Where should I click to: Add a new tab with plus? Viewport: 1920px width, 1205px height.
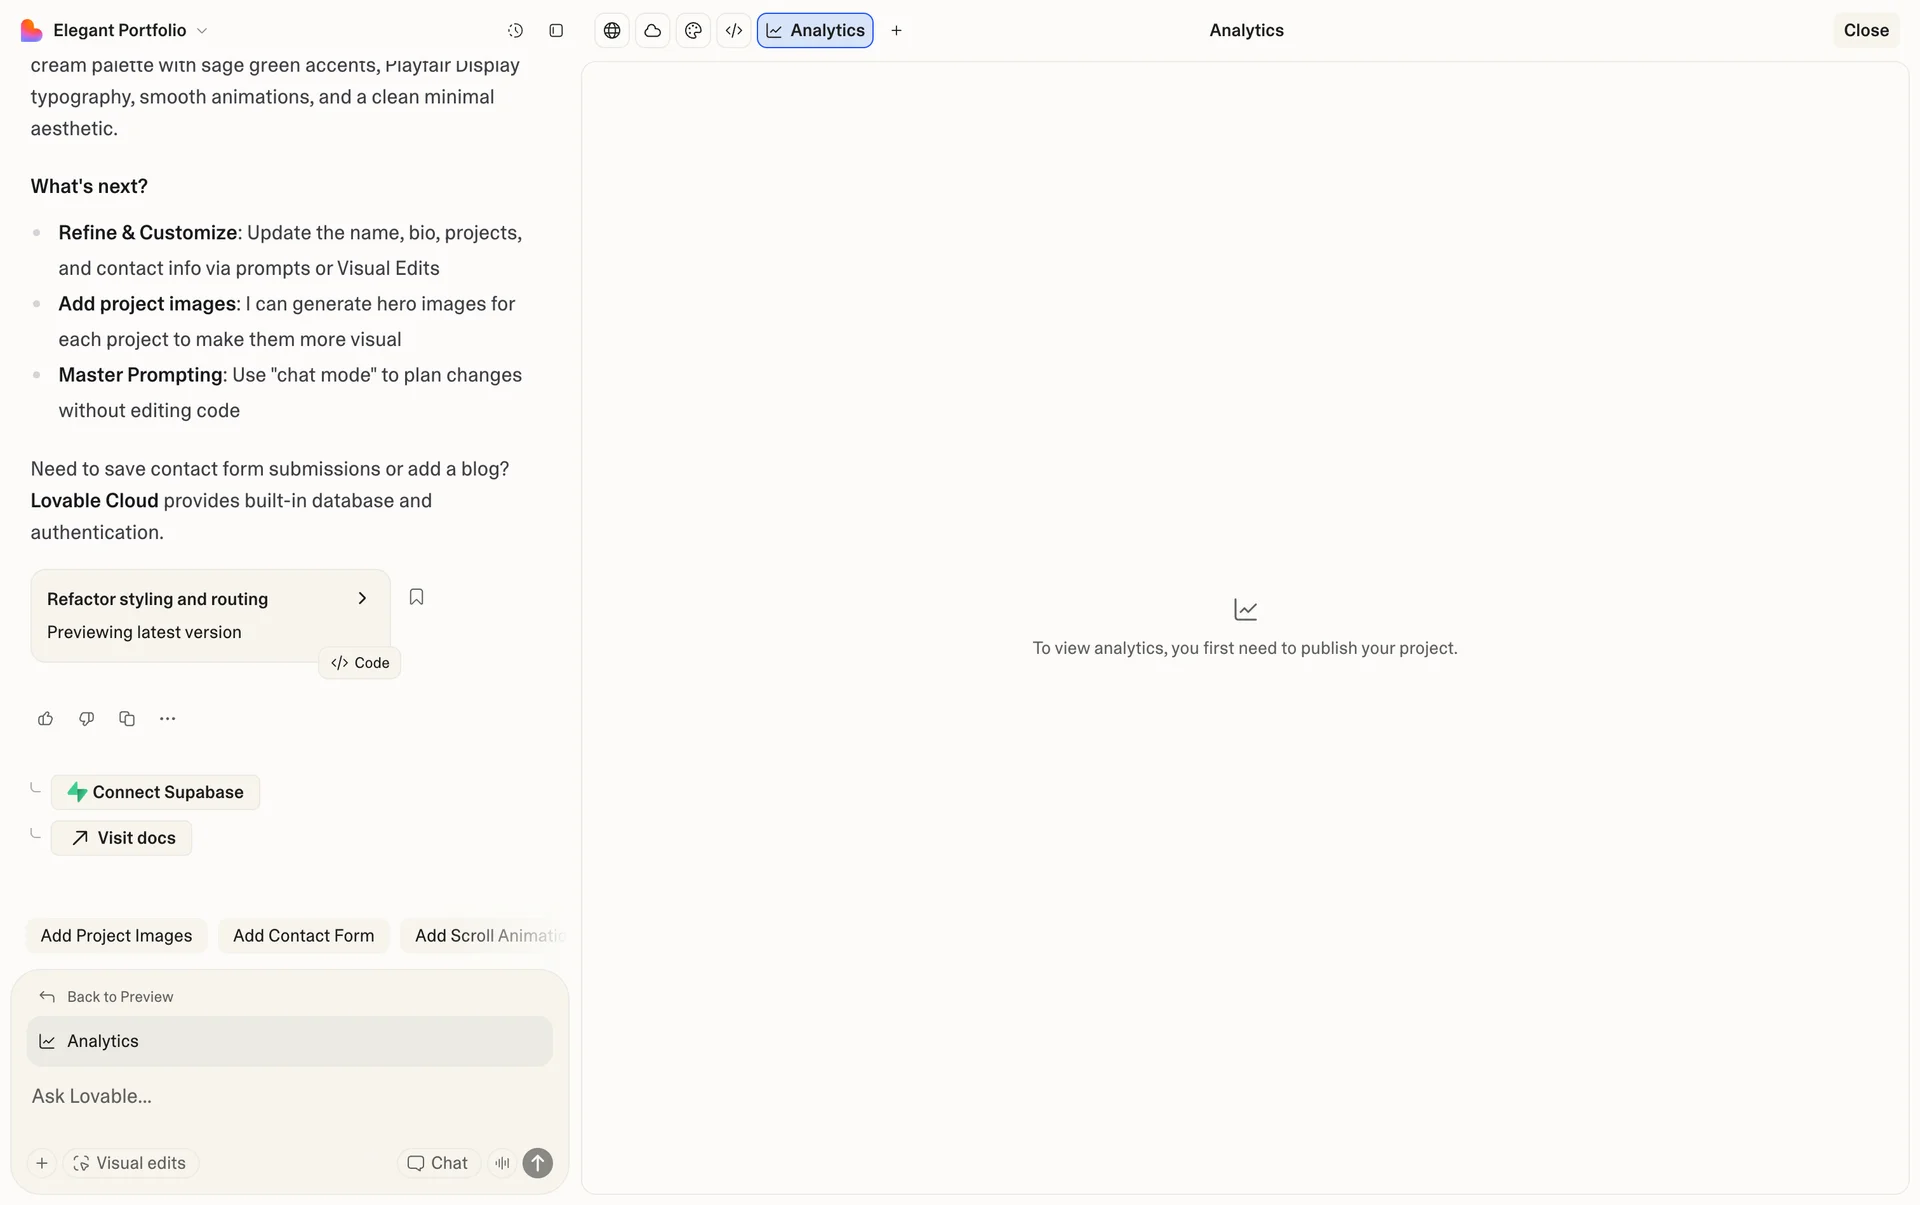coord(896,31)
